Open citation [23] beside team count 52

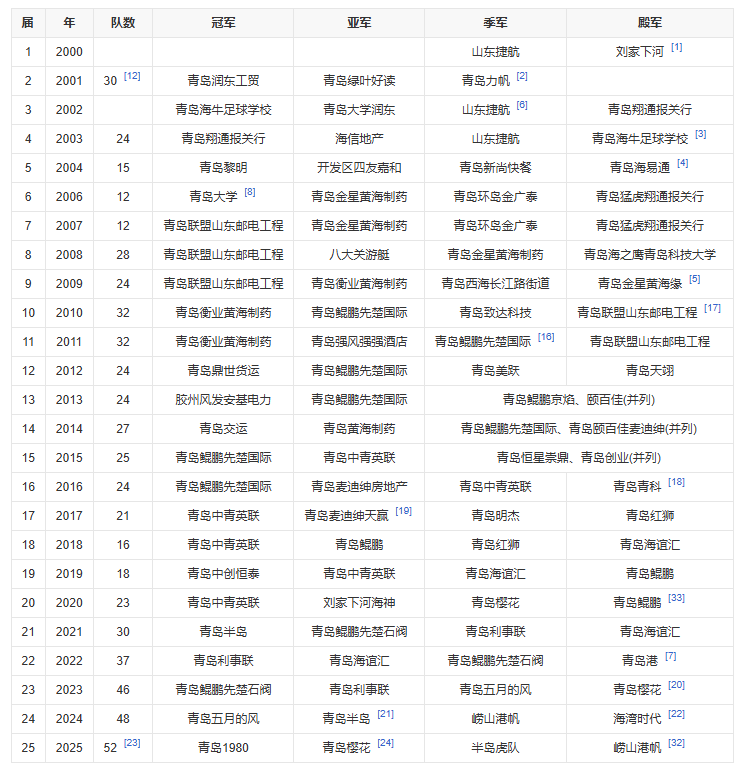(x=132, y=743)
